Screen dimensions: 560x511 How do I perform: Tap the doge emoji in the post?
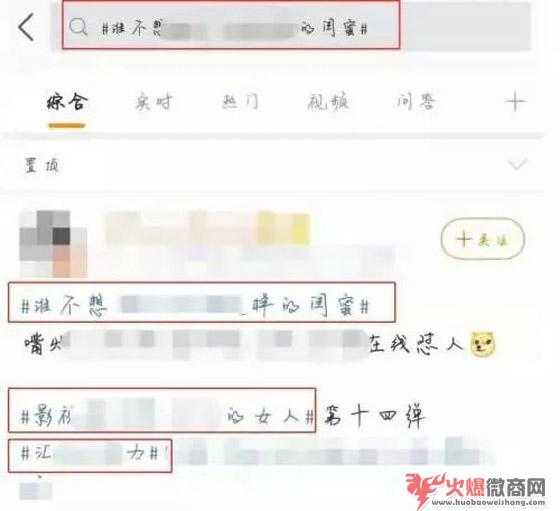[x=483, y=344]
